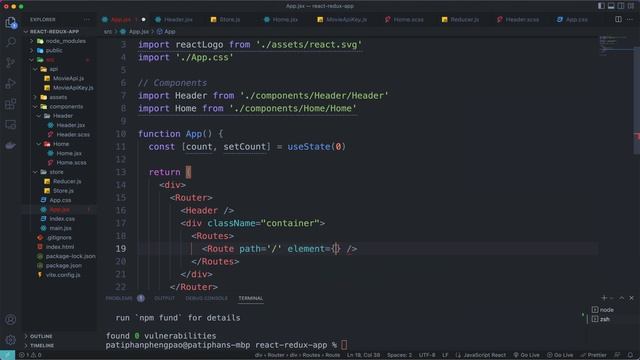The height and width of the screenshot is (360, 640).
Task: Open the Manage gear icon
Action: [x=11, y=340]
